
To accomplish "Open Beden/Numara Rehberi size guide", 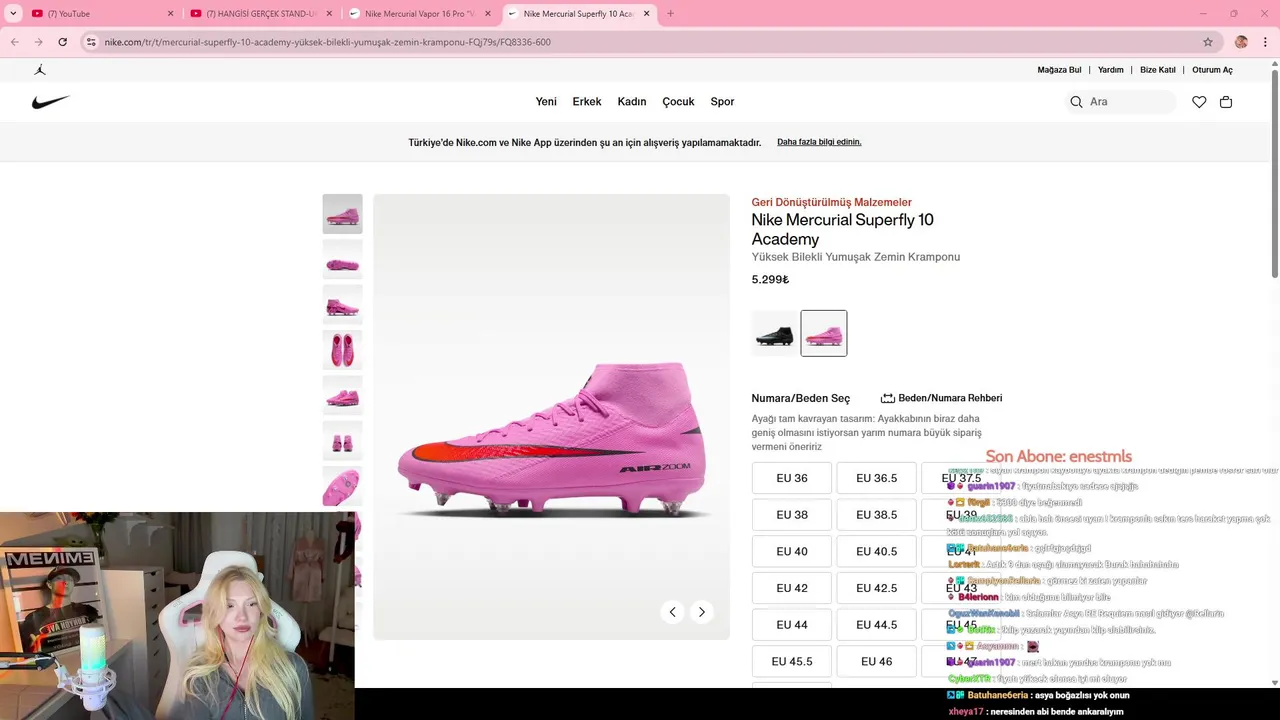I will (x=941, y=398).
